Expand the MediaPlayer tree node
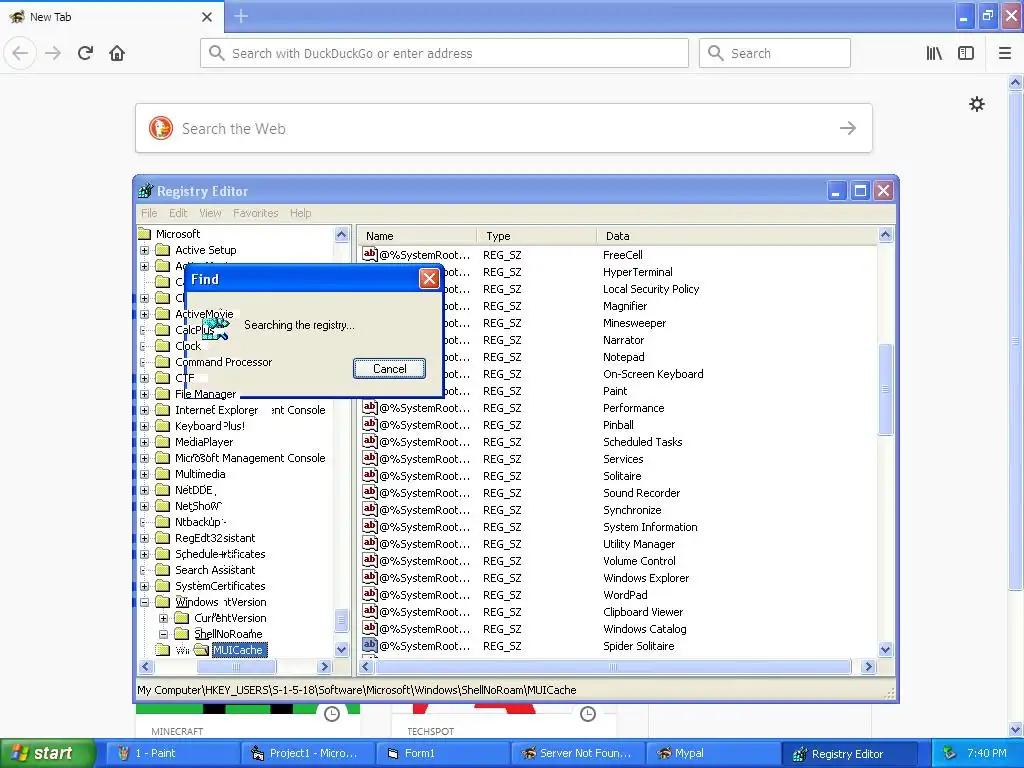This screenshot has width=1024, height=768. coord(144,442)
